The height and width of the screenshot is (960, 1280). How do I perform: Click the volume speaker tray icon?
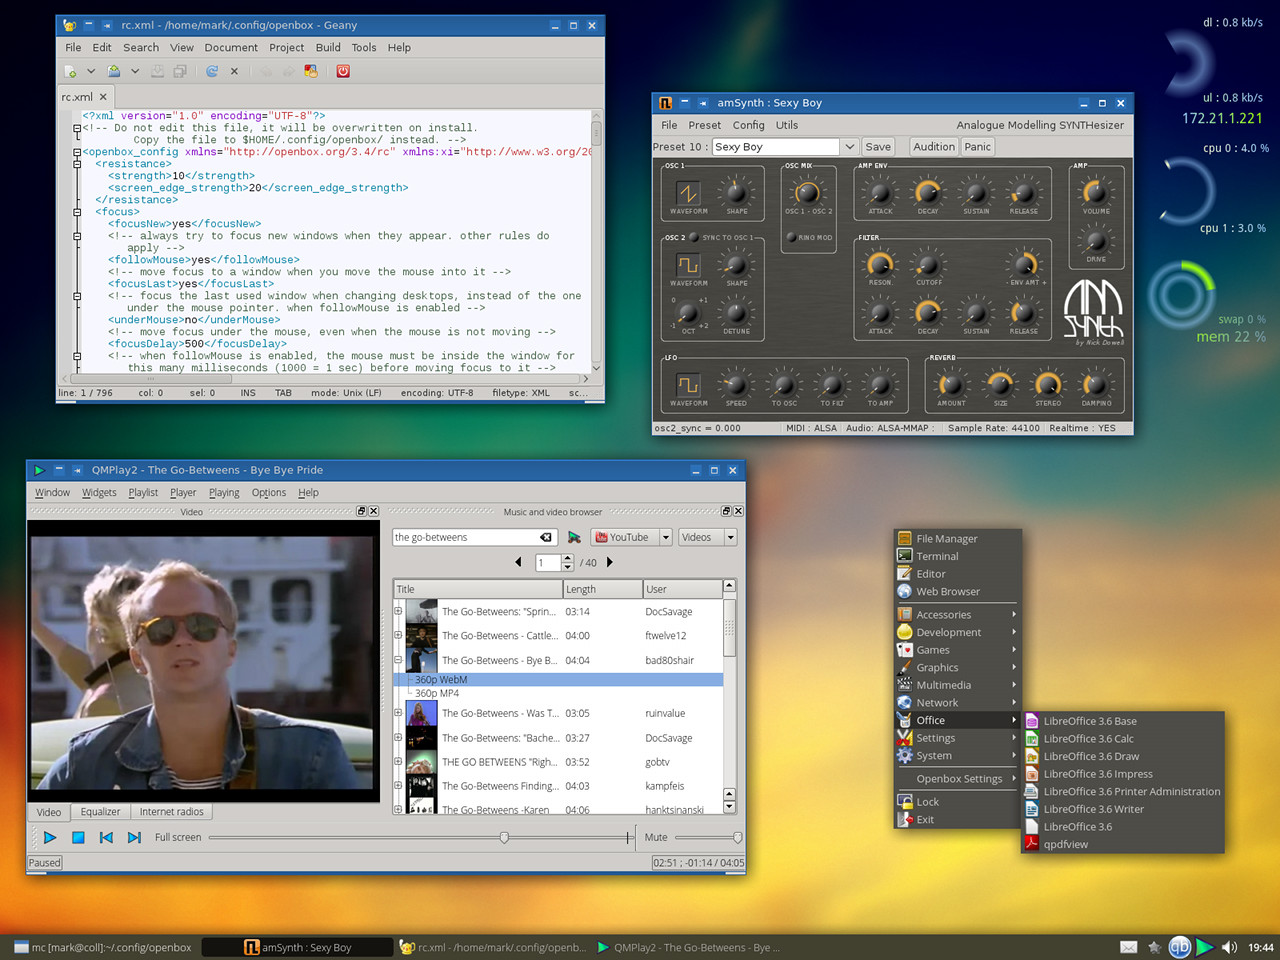[x=1229, y=947]
